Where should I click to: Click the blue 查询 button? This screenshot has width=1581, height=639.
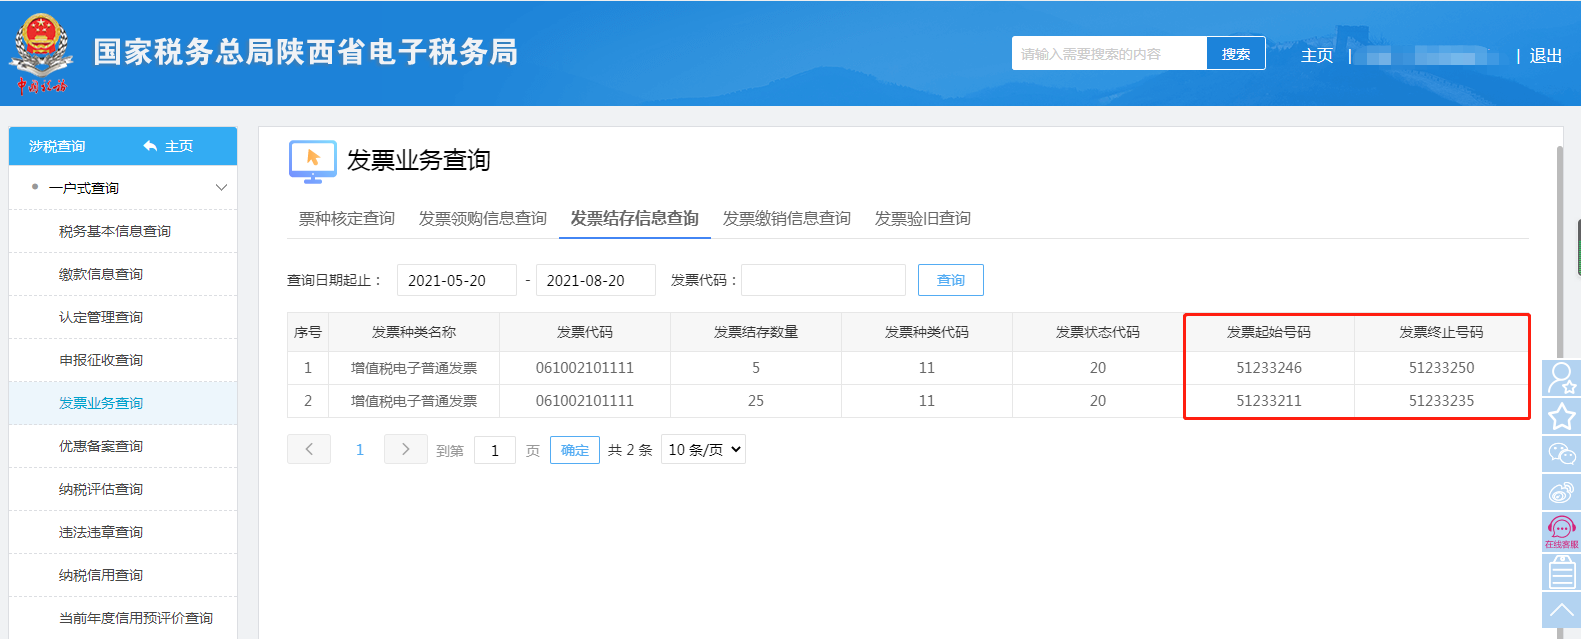click(x=950, y=281)
